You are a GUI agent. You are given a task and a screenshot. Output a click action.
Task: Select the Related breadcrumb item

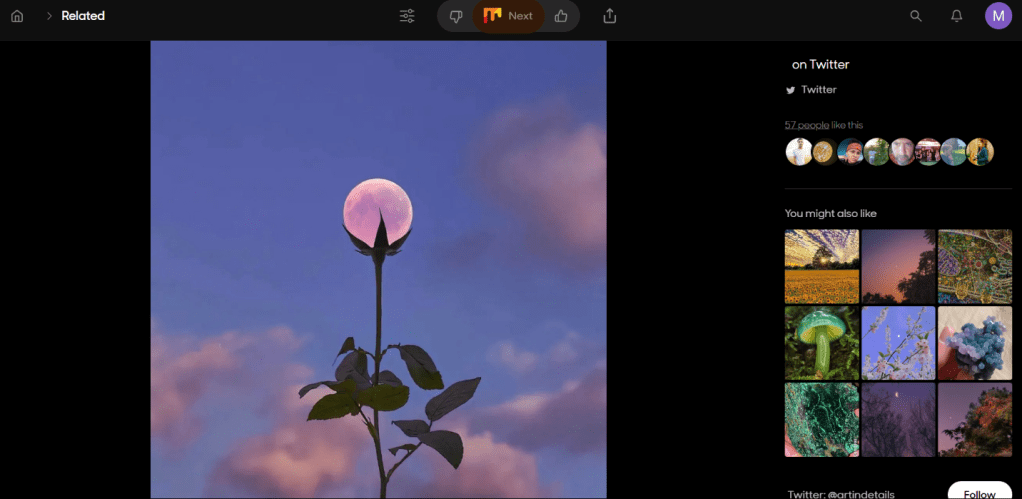coord(83,16)
